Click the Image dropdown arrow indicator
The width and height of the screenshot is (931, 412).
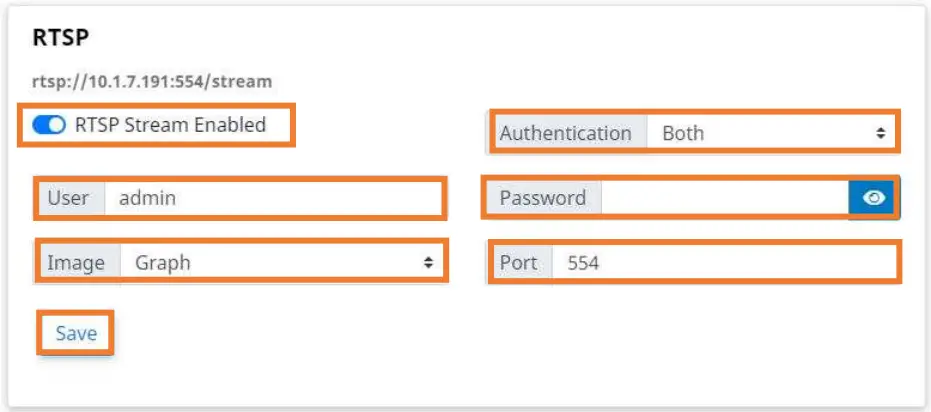coord(428,263)
